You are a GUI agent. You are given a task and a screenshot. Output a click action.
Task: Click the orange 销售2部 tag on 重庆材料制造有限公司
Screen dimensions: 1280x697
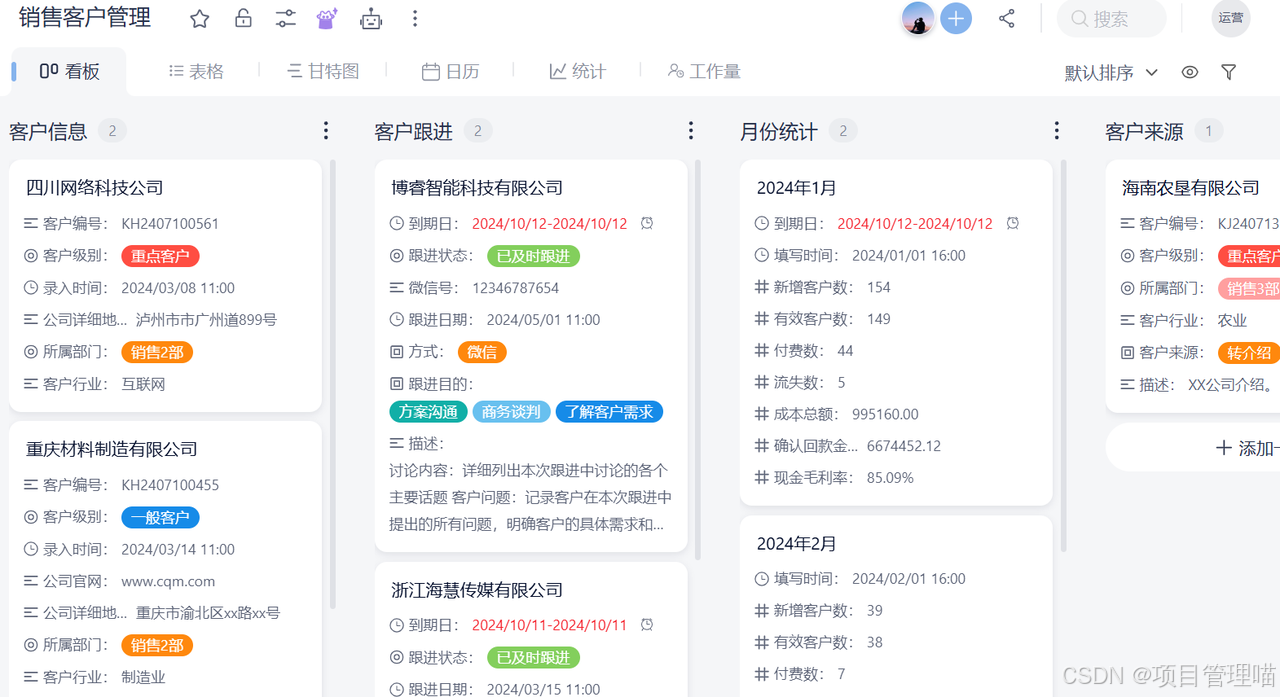pos(157,645)
